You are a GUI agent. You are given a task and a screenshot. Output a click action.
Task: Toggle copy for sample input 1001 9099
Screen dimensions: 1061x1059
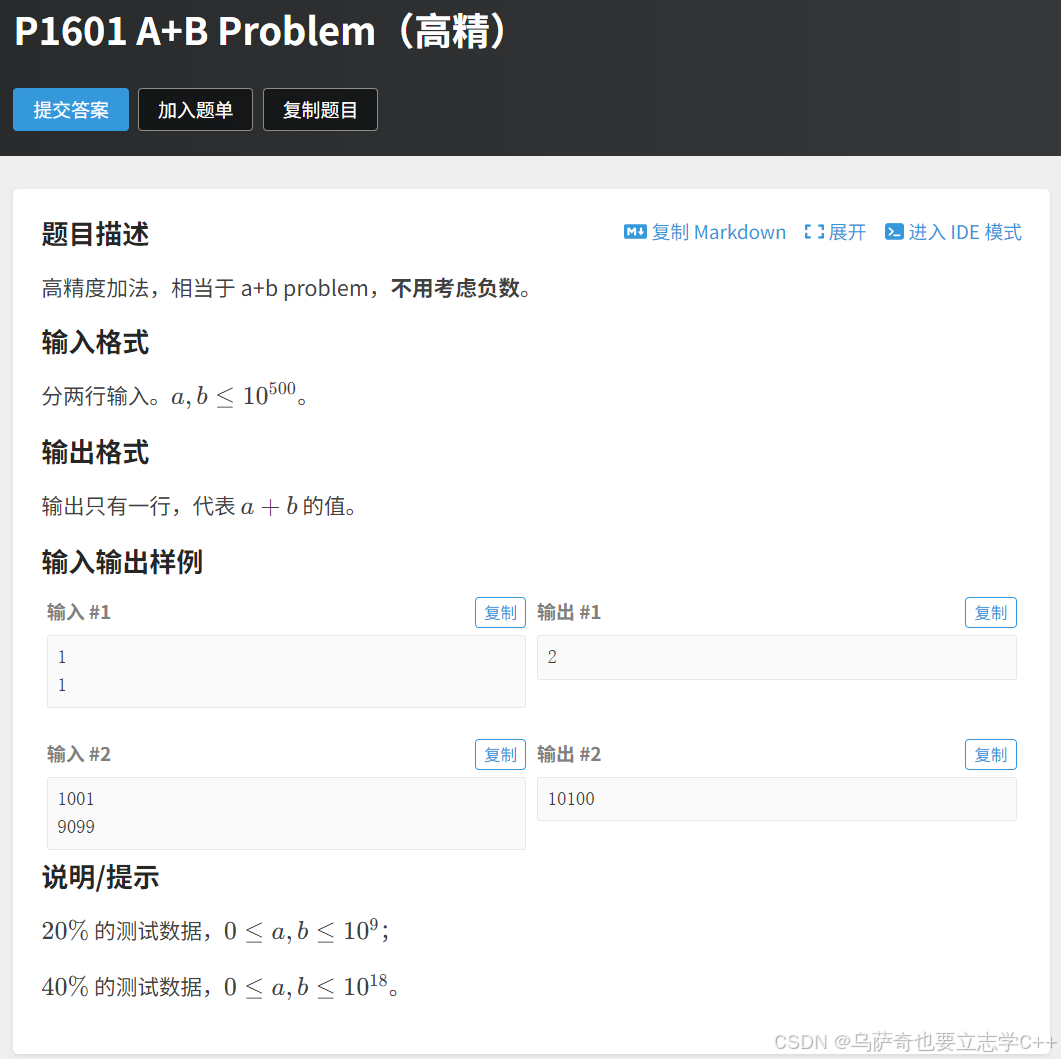click(500, 754)
